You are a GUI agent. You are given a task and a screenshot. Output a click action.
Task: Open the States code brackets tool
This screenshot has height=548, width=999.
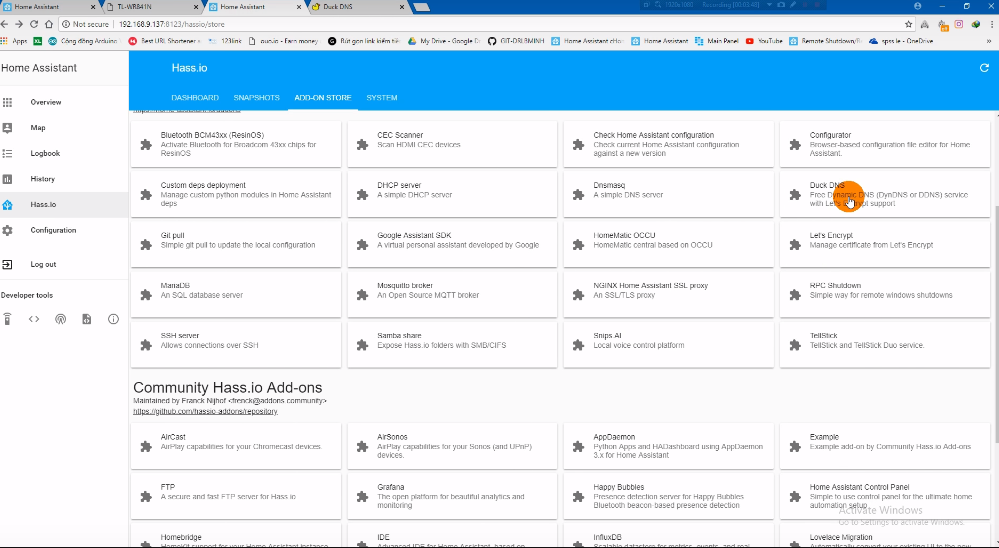click(34, 319)
